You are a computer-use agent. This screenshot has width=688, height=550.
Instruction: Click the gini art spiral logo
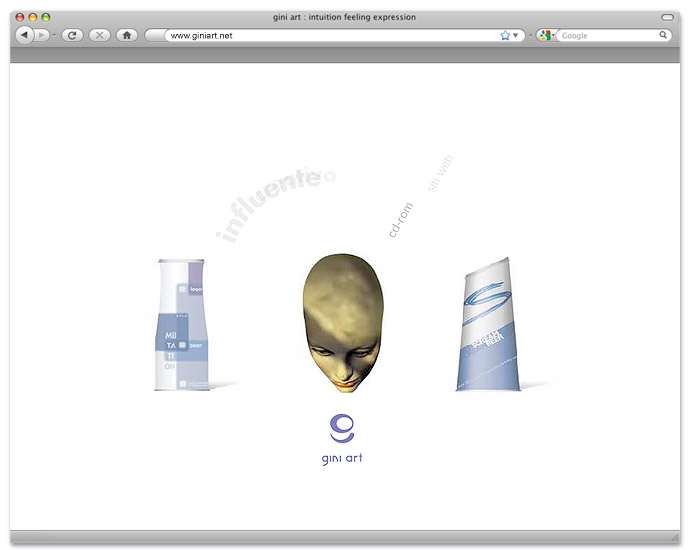[342, 427]
